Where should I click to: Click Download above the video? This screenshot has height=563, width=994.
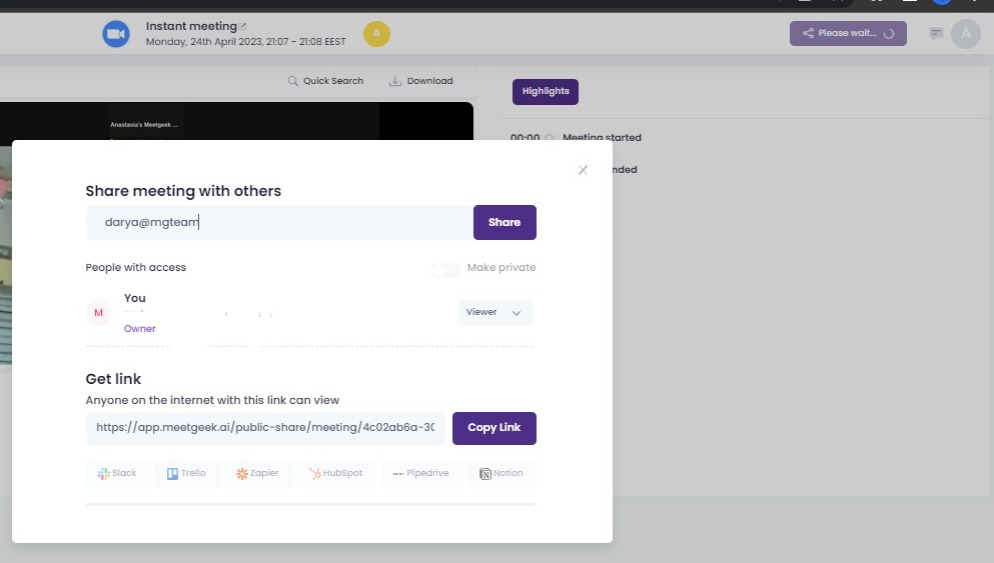[x=421, y=81]
